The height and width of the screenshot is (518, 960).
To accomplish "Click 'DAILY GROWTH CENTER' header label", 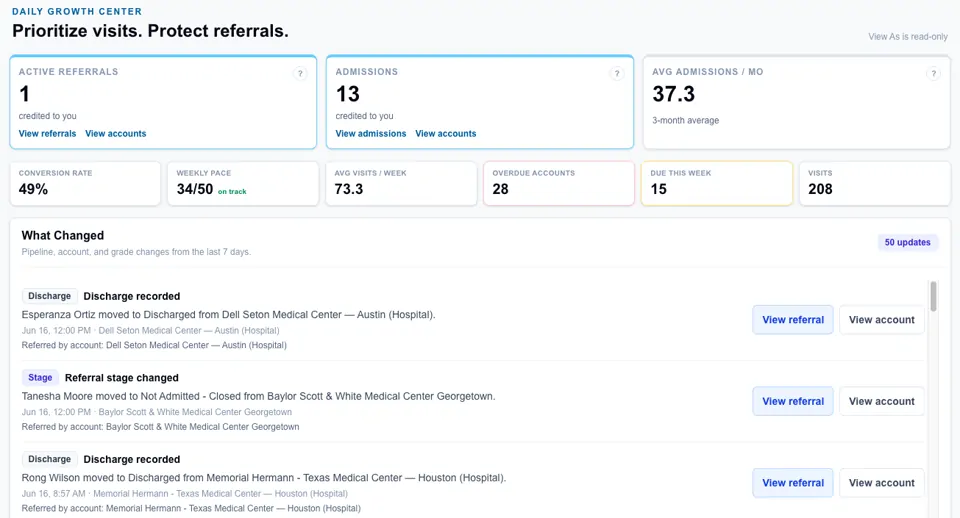I will coord(77,12).
